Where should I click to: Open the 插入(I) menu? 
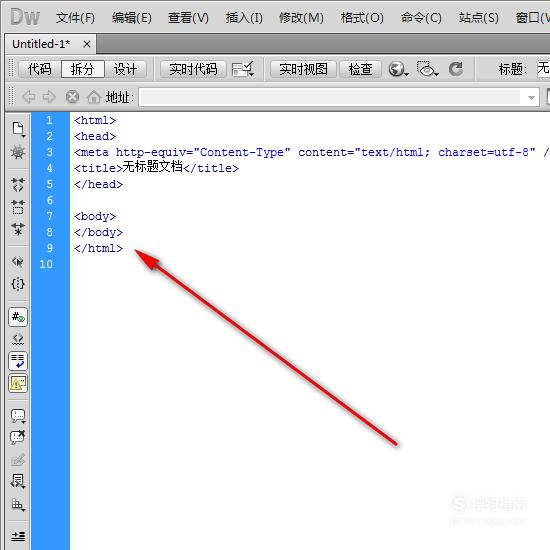coord(244,18)
